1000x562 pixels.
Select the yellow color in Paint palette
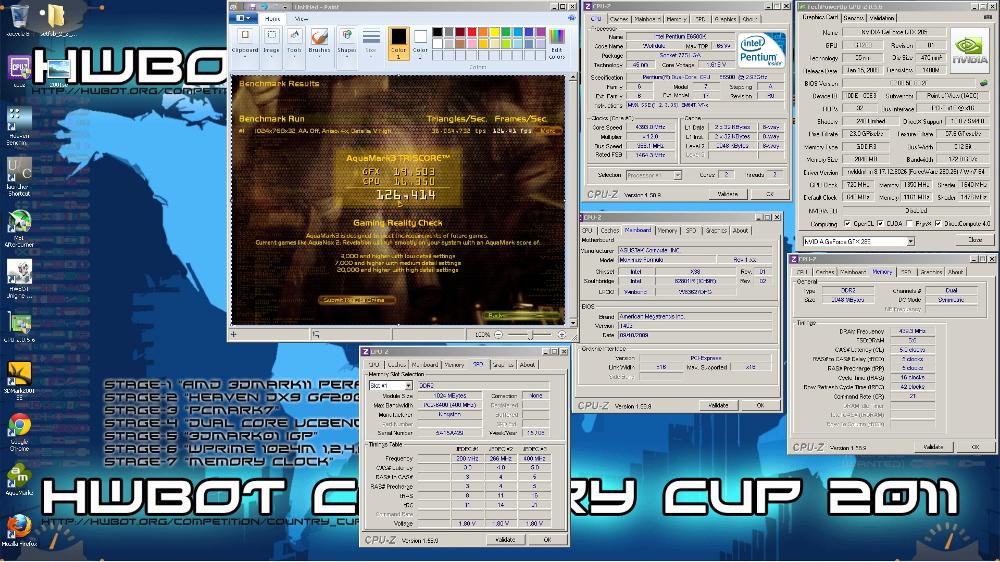[494, 32]
